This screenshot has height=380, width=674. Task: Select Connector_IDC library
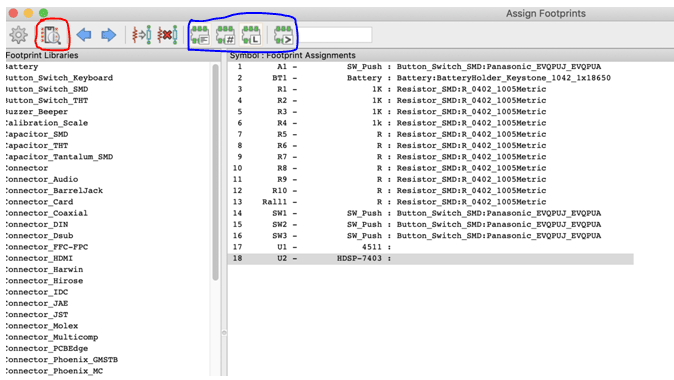point(37,292)
